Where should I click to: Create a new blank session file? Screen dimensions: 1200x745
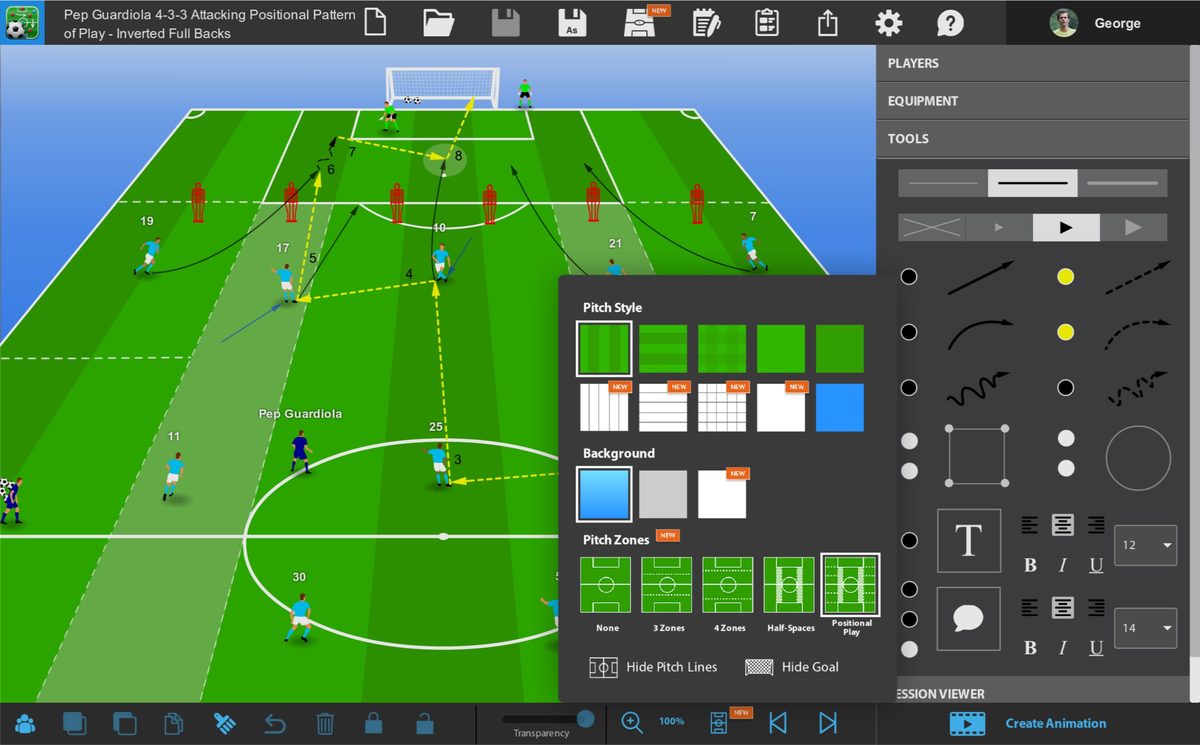pos(375,22)
